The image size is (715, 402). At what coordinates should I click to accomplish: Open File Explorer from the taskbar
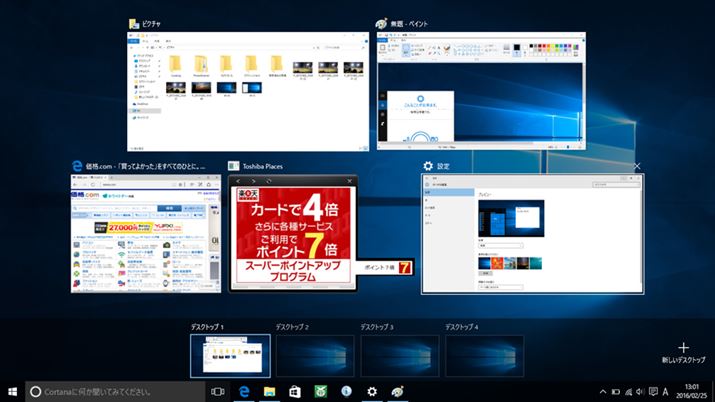point(269,391)
